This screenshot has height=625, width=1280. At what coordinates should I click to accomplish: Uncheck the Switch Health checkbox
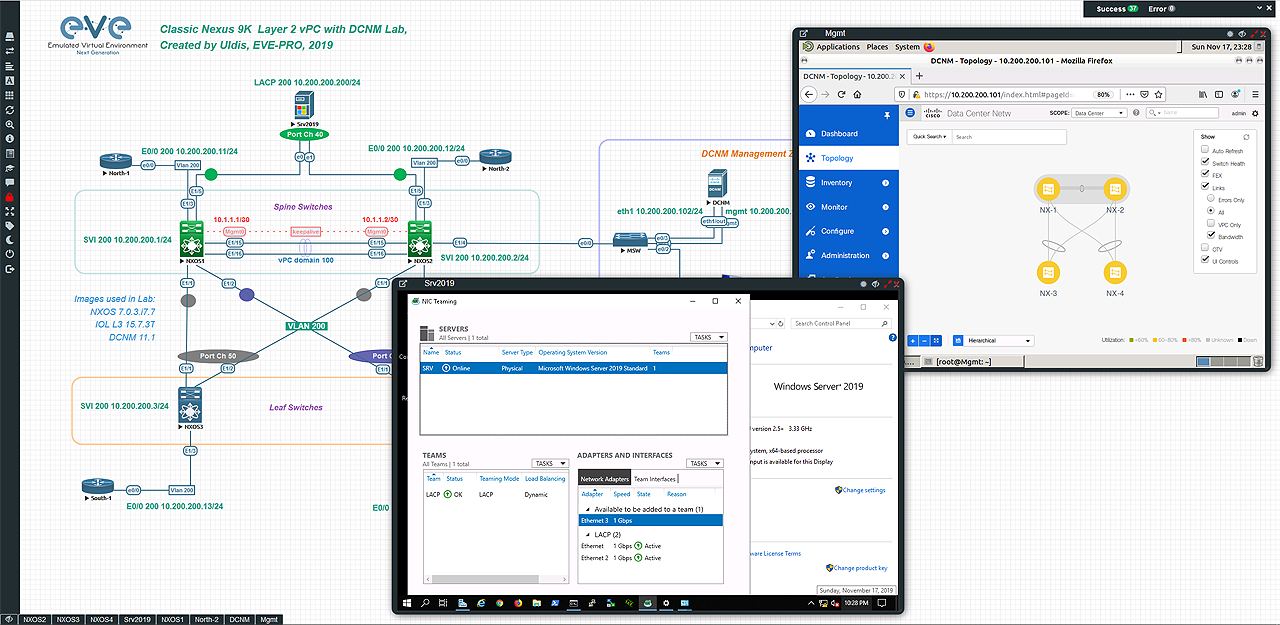coord(1205,162)
